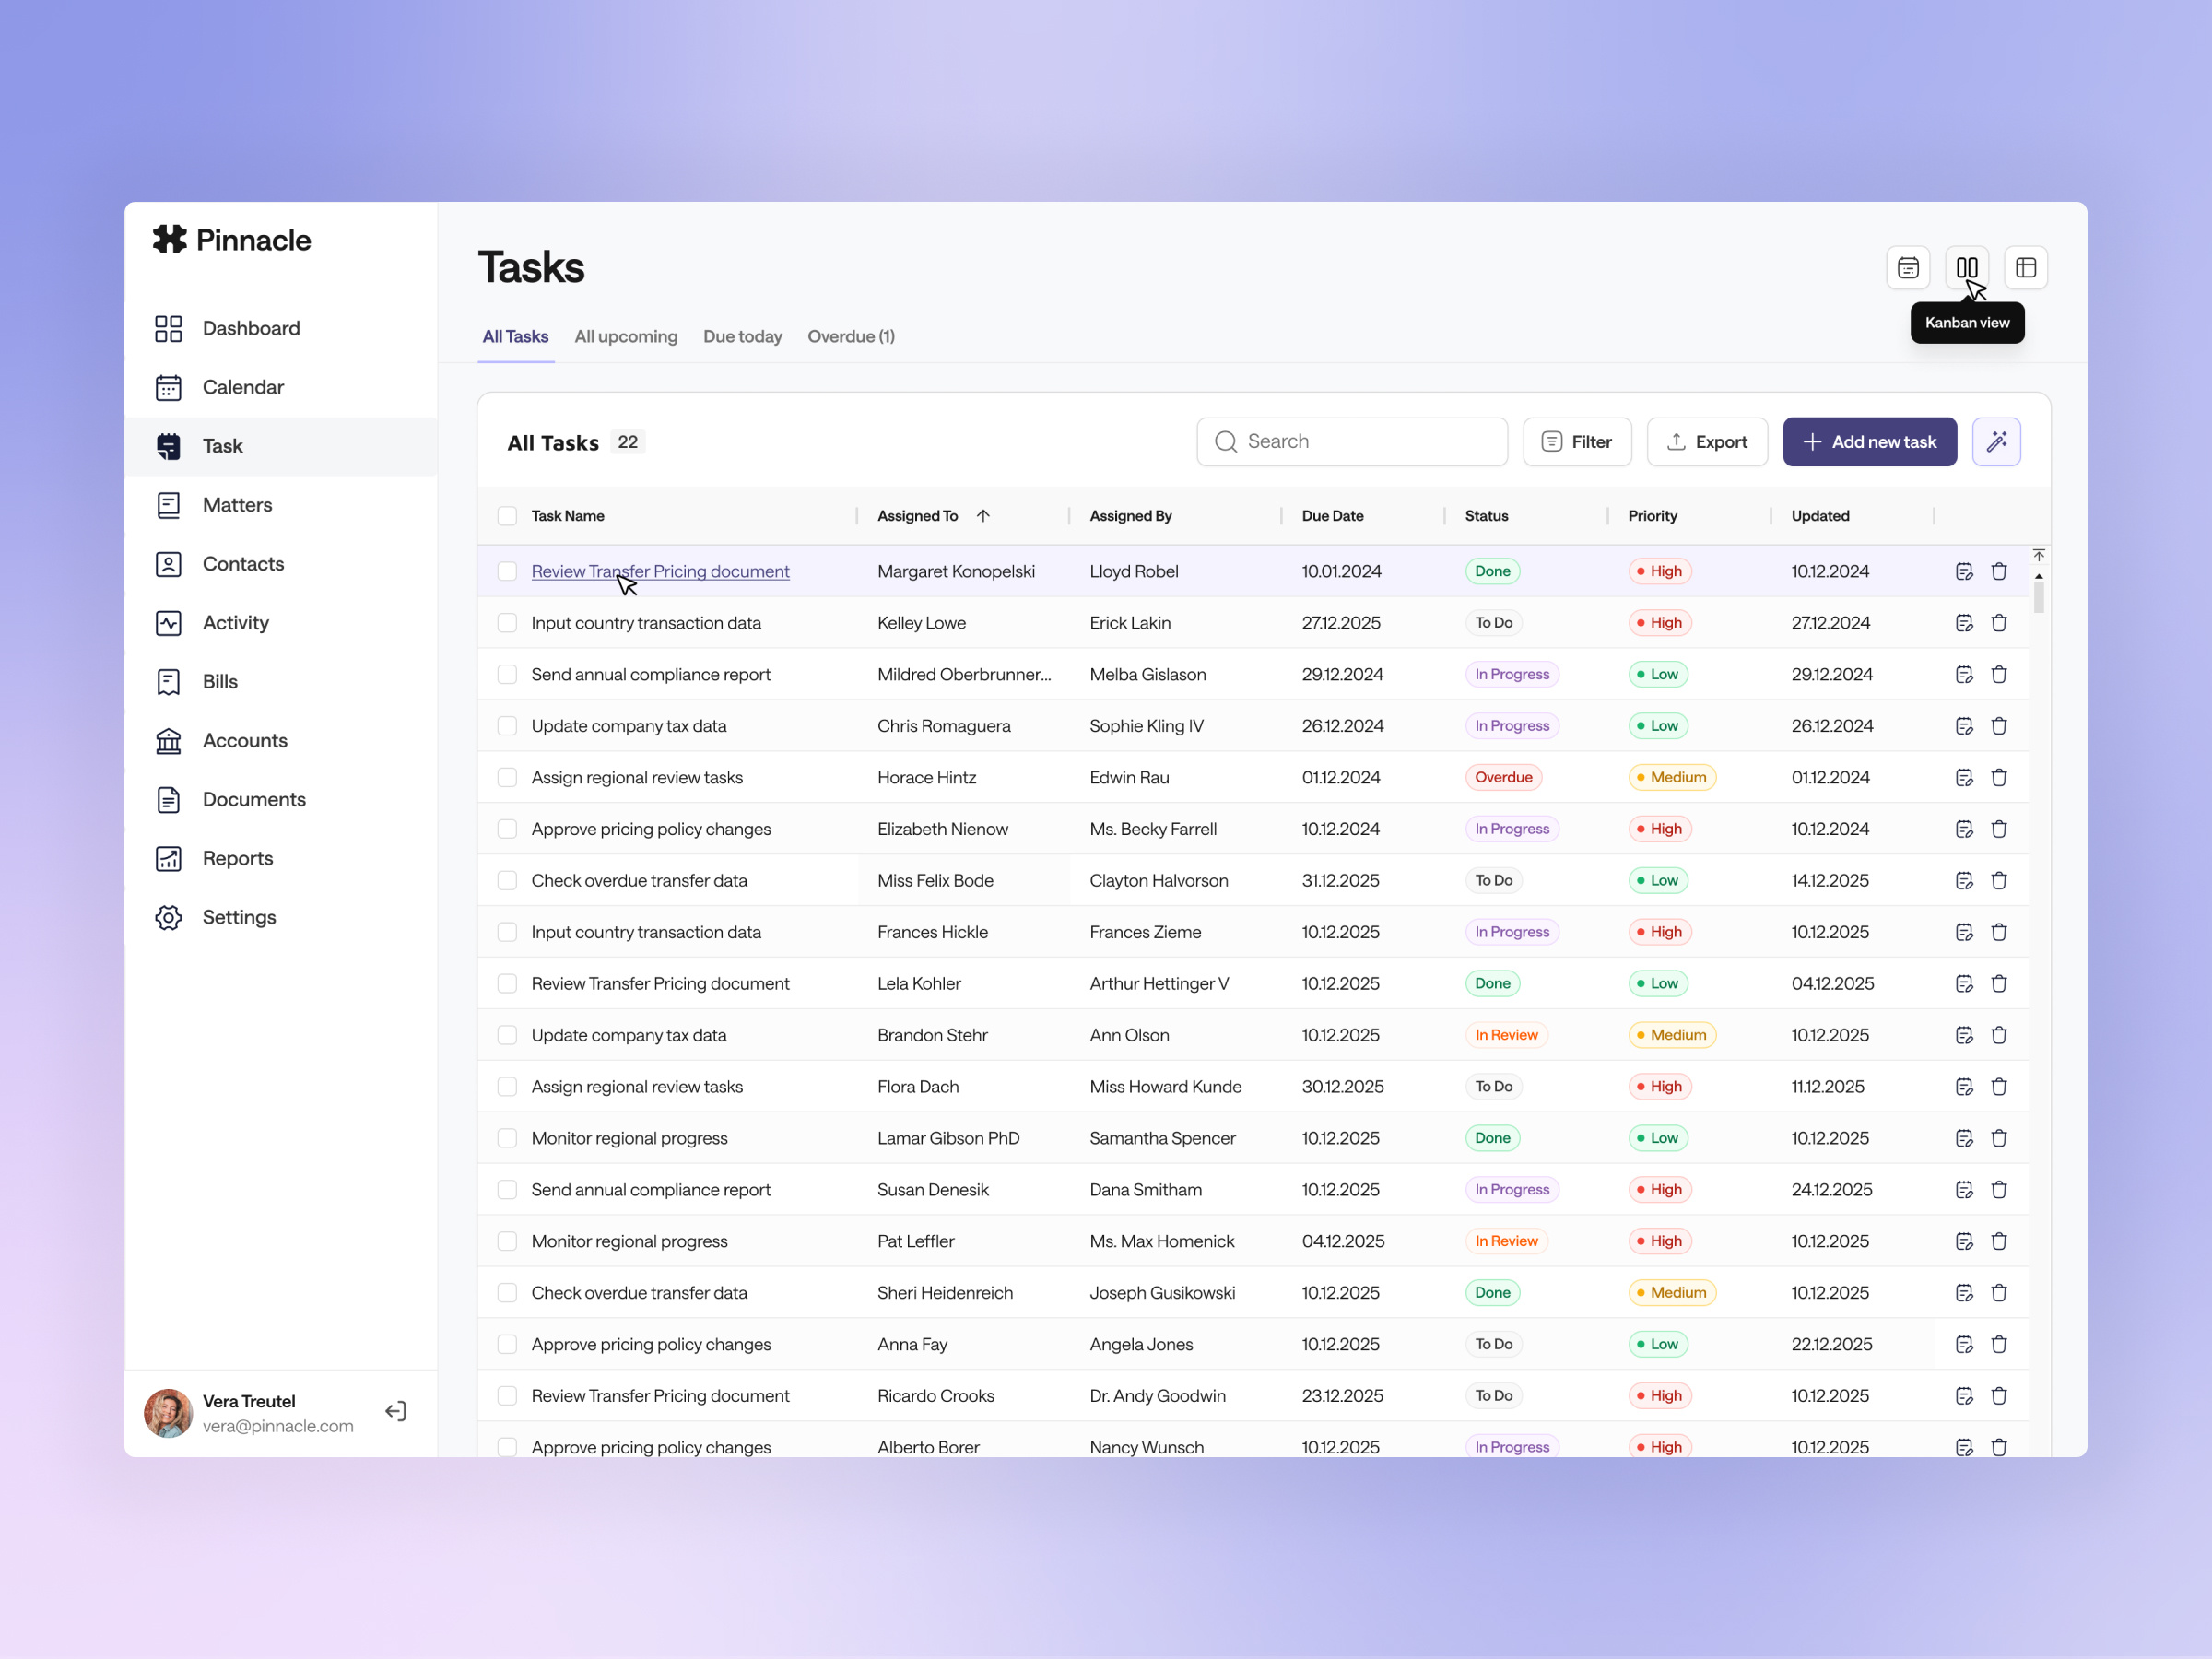
Task: Click the scroll-to-top arrow above the scrollbar
Action: [2038, 554]
